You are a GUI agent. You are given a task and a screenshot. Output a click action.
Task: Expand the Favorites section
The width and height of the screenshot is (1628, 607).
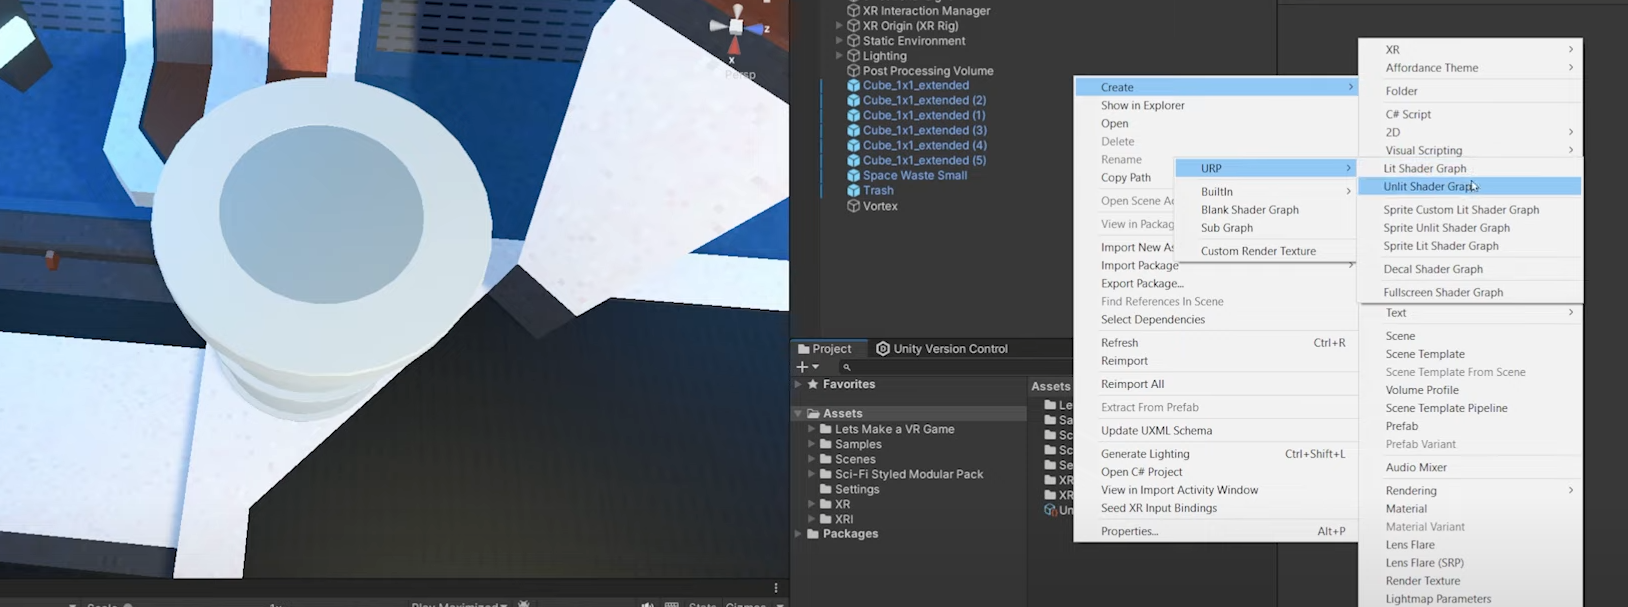coord(798,384)
